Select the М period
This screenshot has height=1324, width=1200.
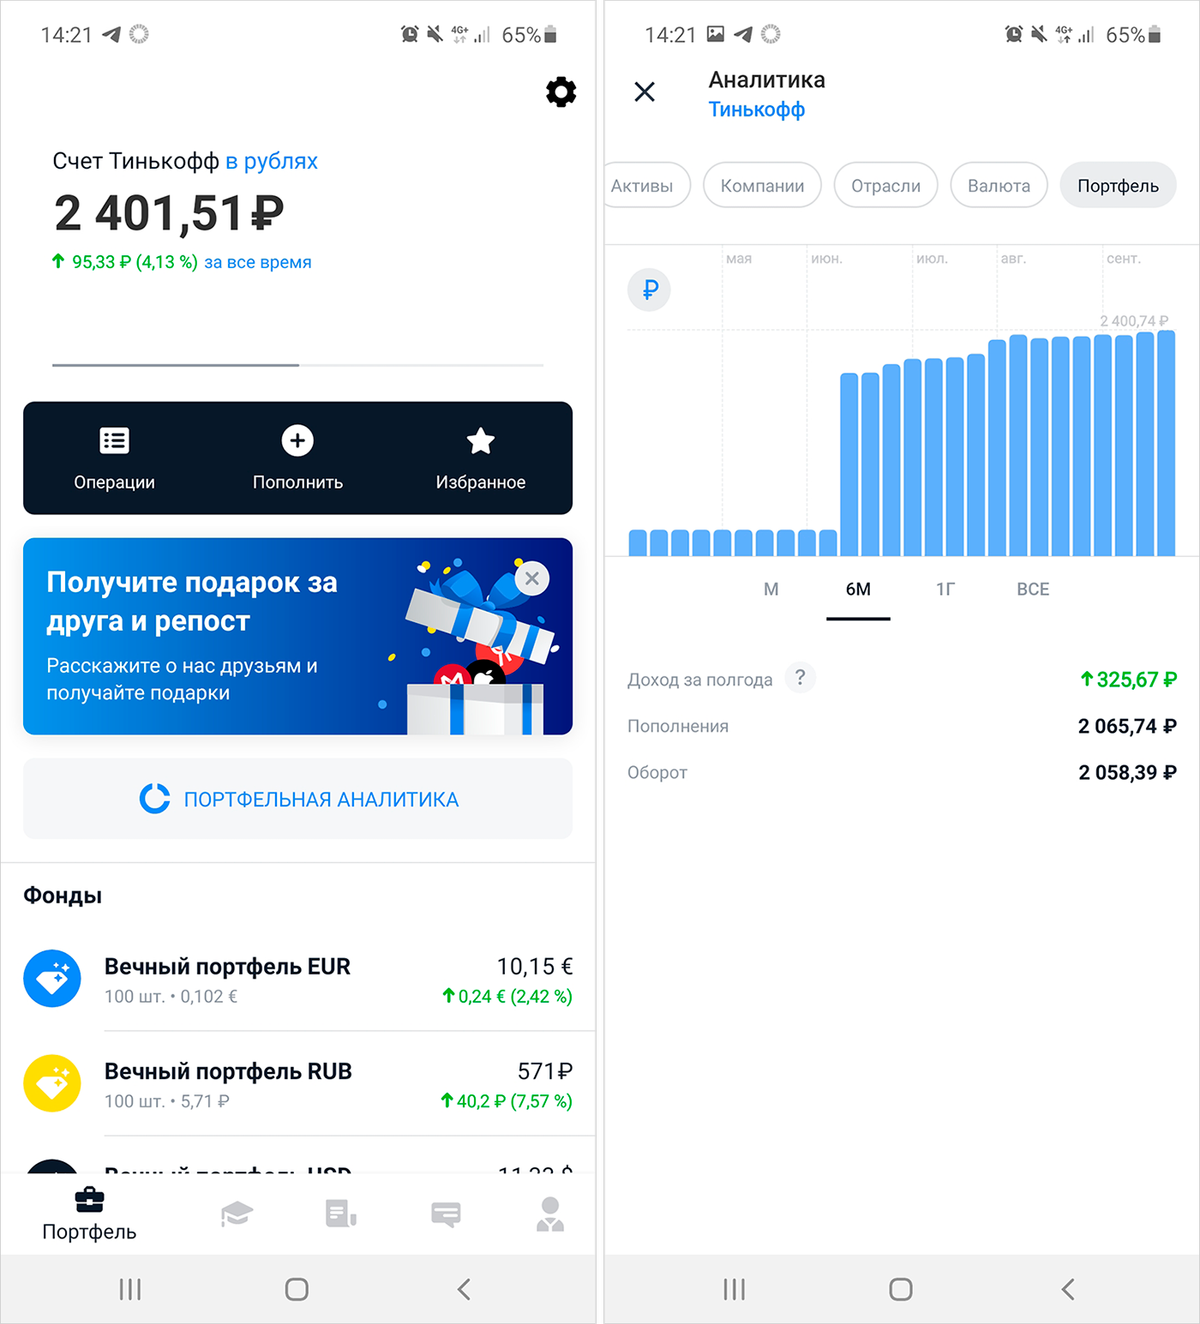[771, 589]
